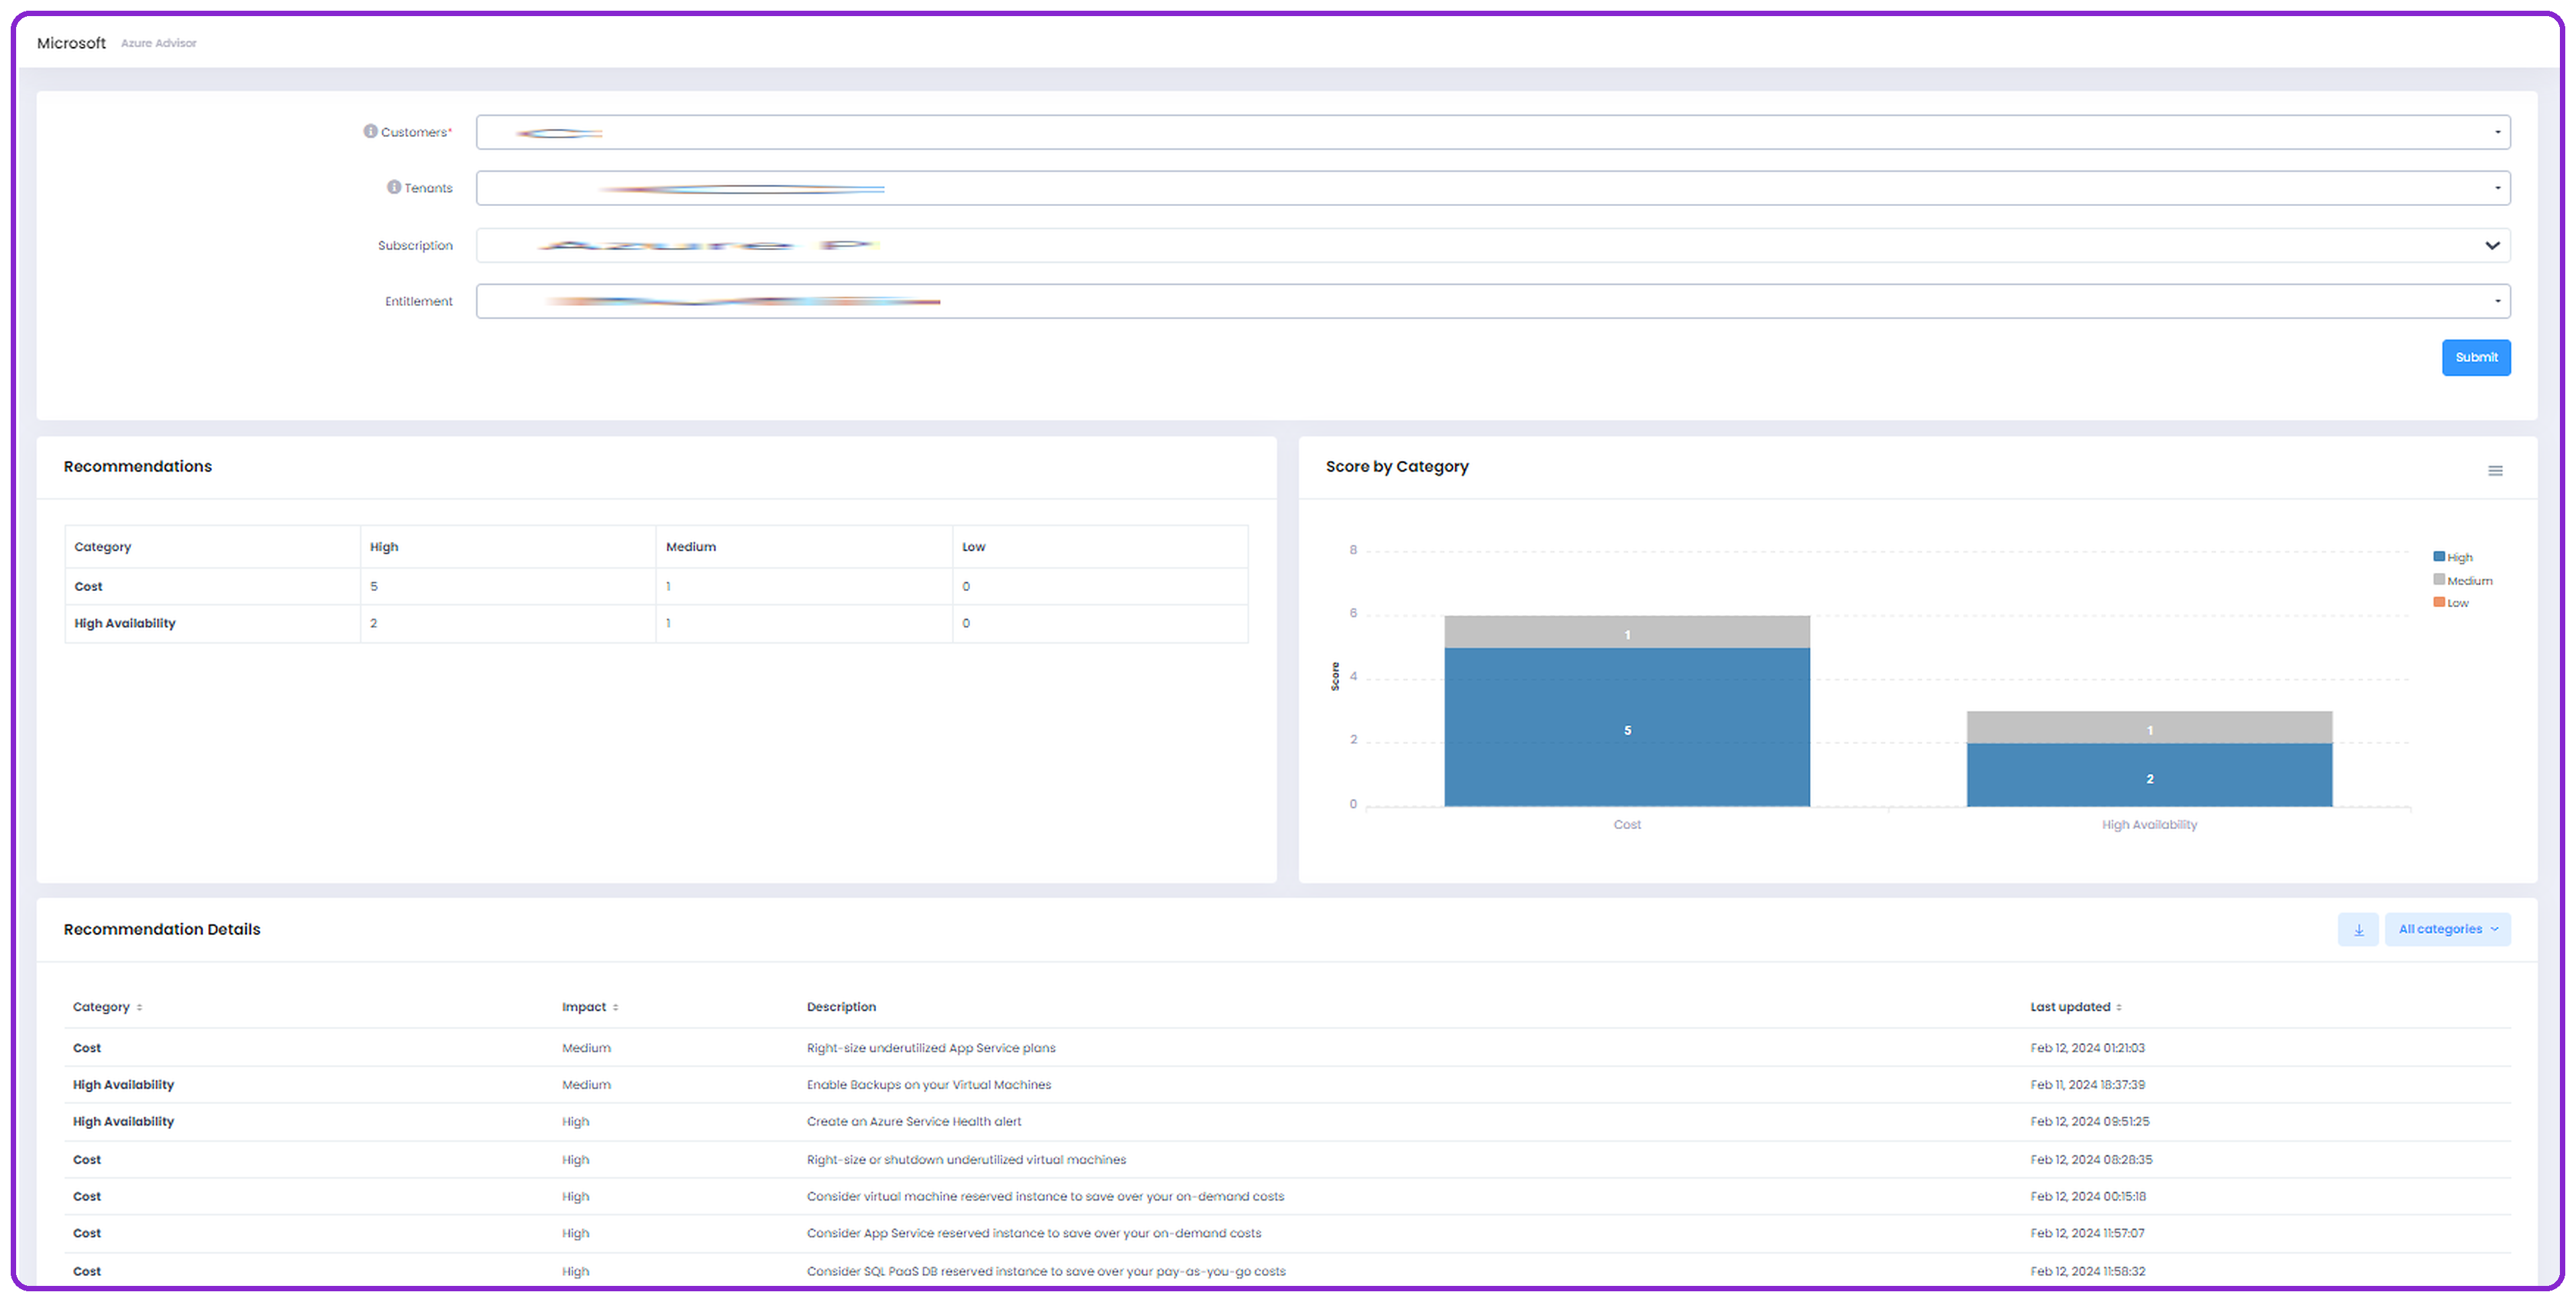Expand the Subscription dropdown chevron
The image size is (2576, 1302).
tap(2492, 245)
